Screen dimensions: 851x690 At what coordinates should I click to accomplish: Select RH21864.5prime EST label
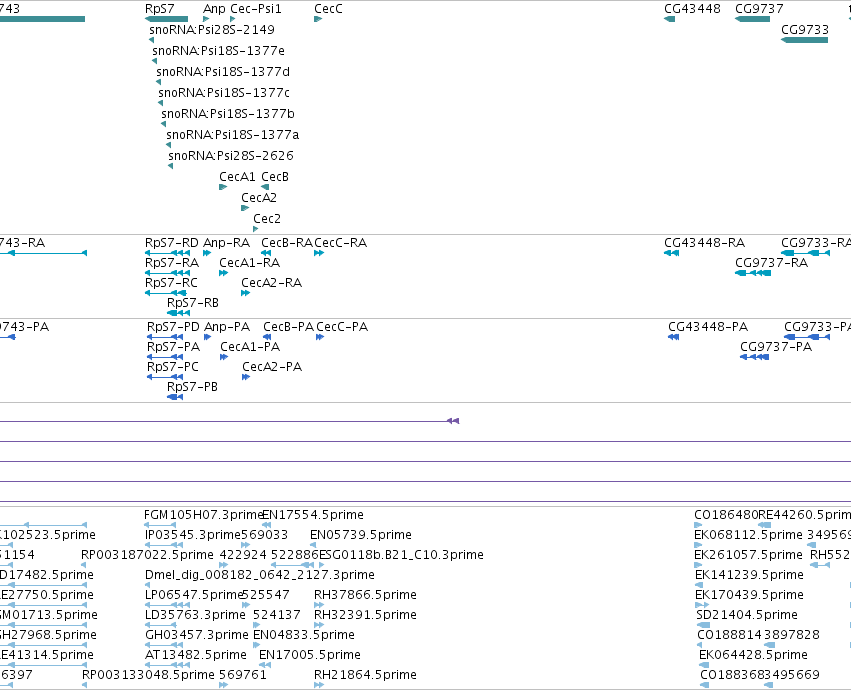click(365, 675)
